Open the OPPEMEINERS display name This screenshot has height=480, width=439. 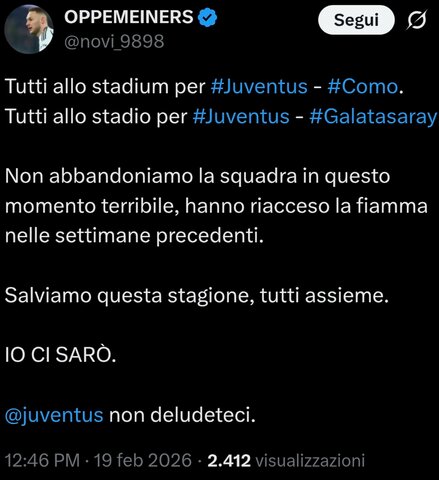[x=129, y=17]
